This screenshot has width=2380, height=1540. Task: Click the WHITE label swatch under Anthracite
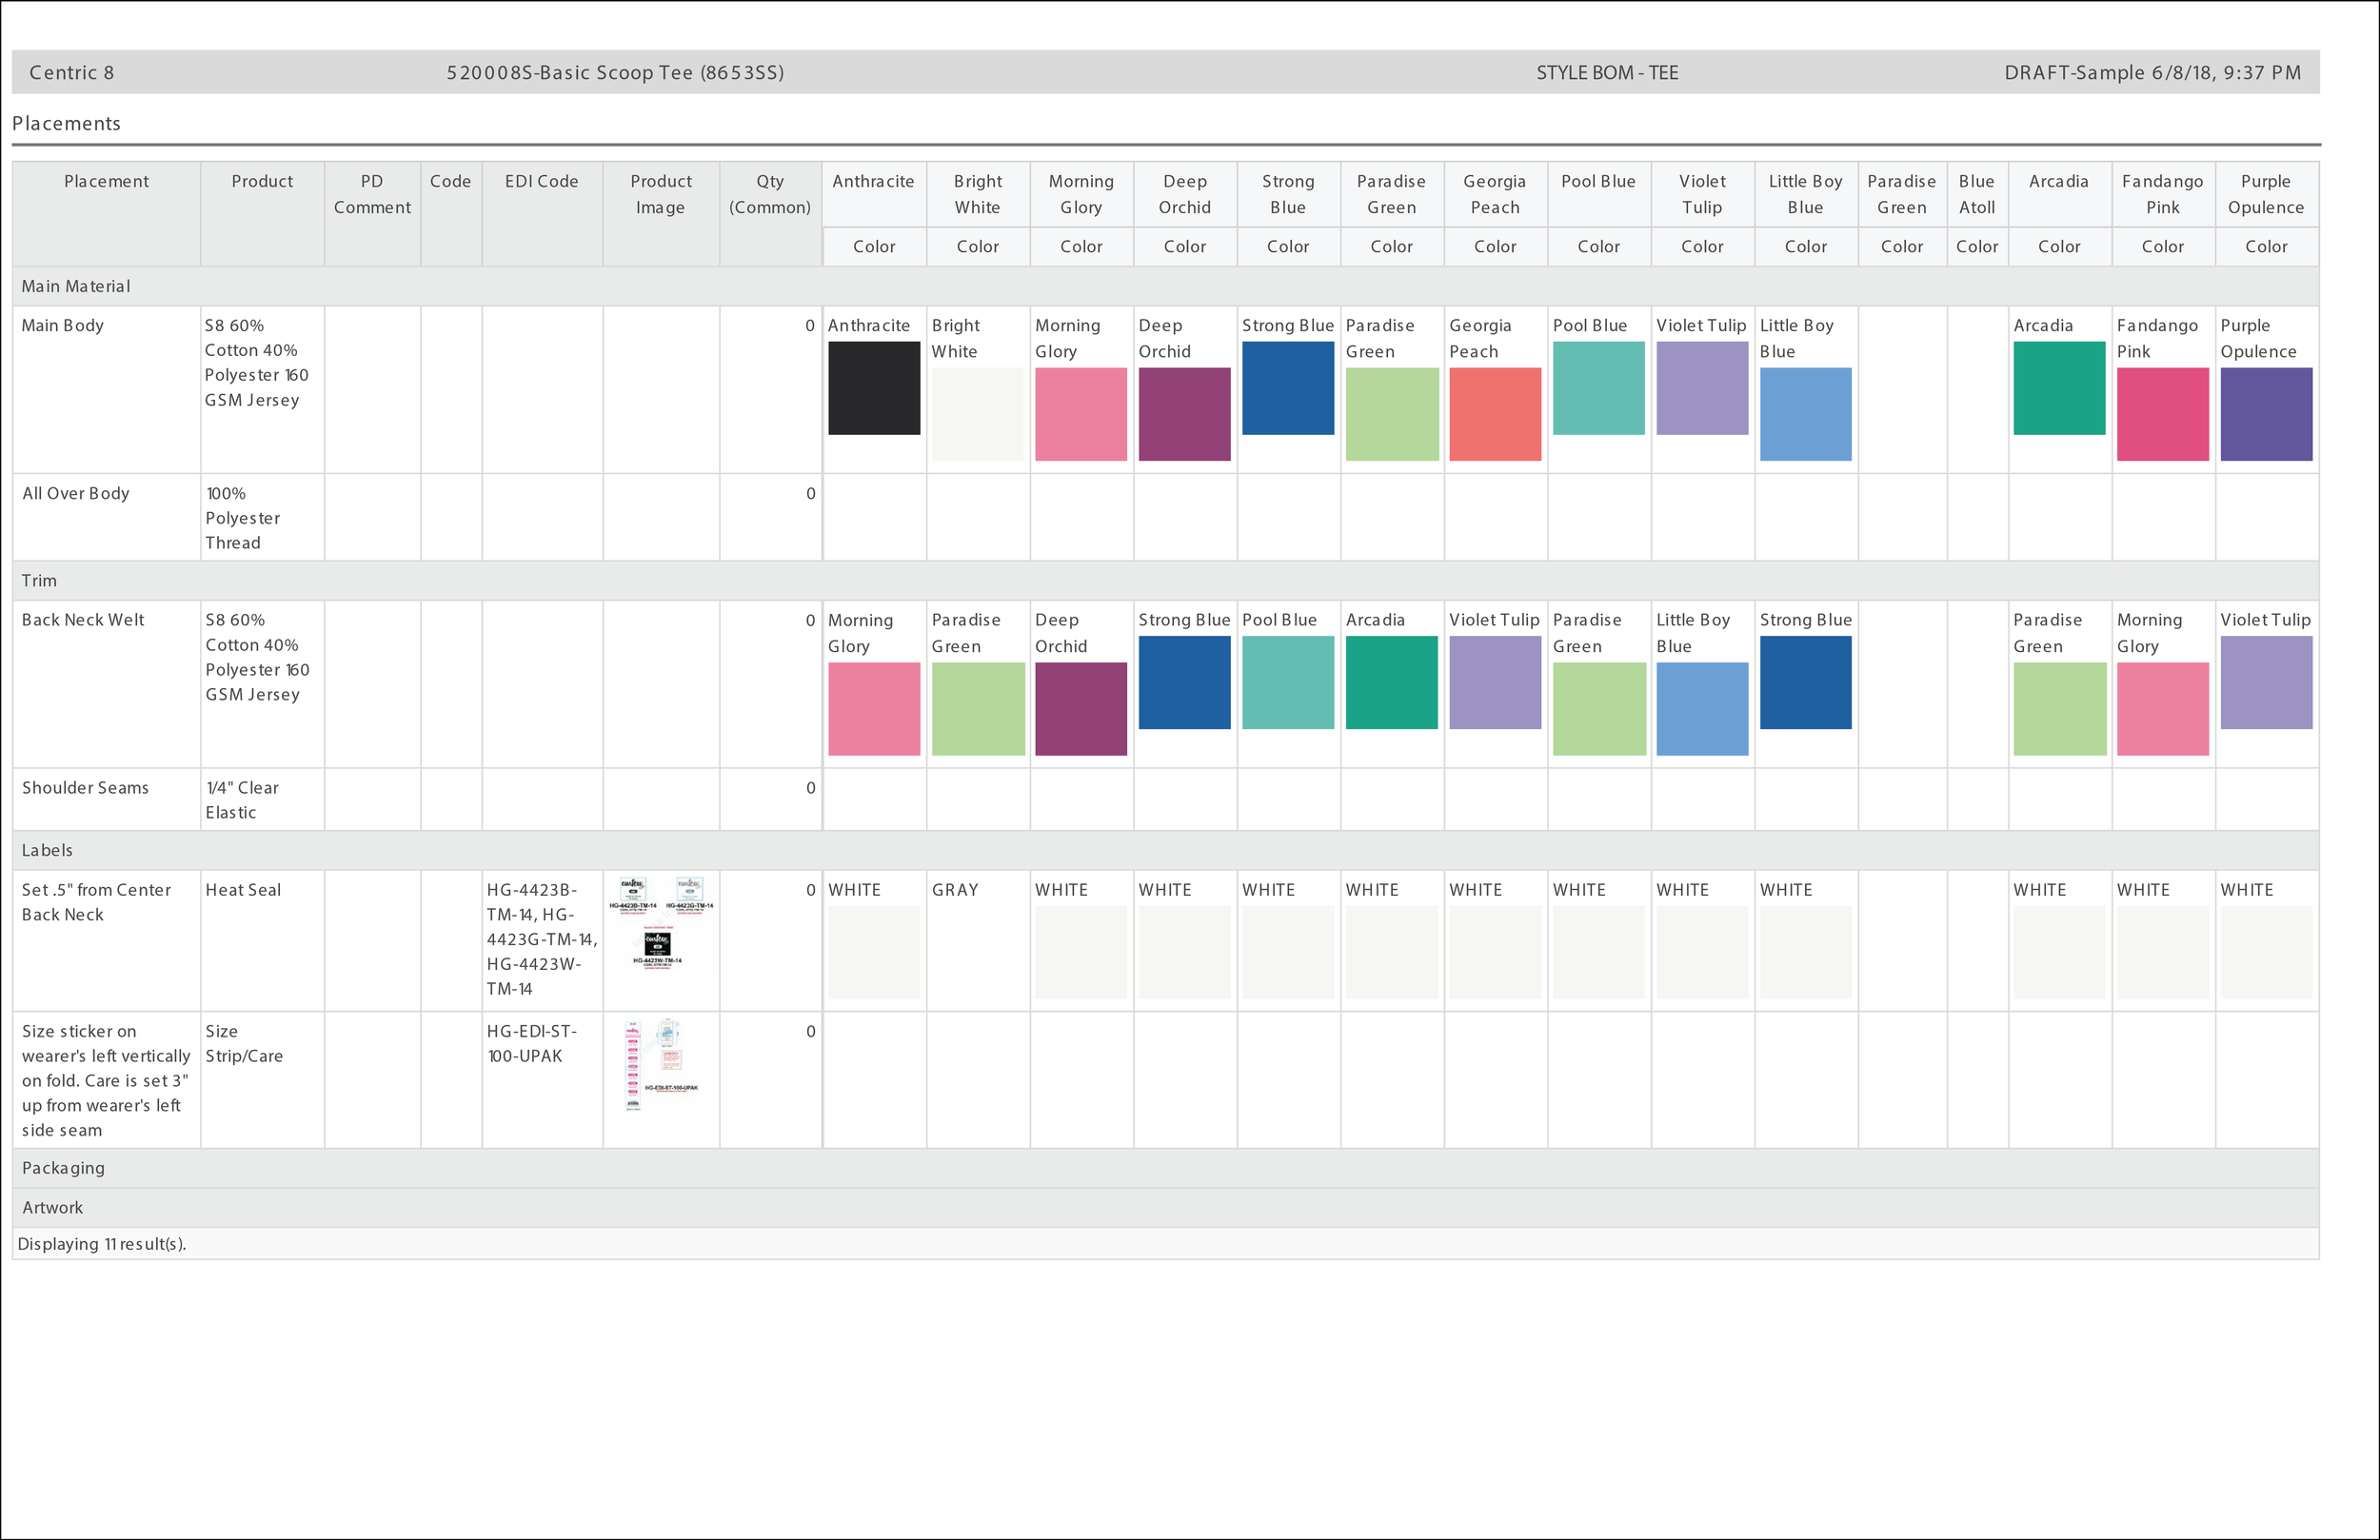pos(873,952)
